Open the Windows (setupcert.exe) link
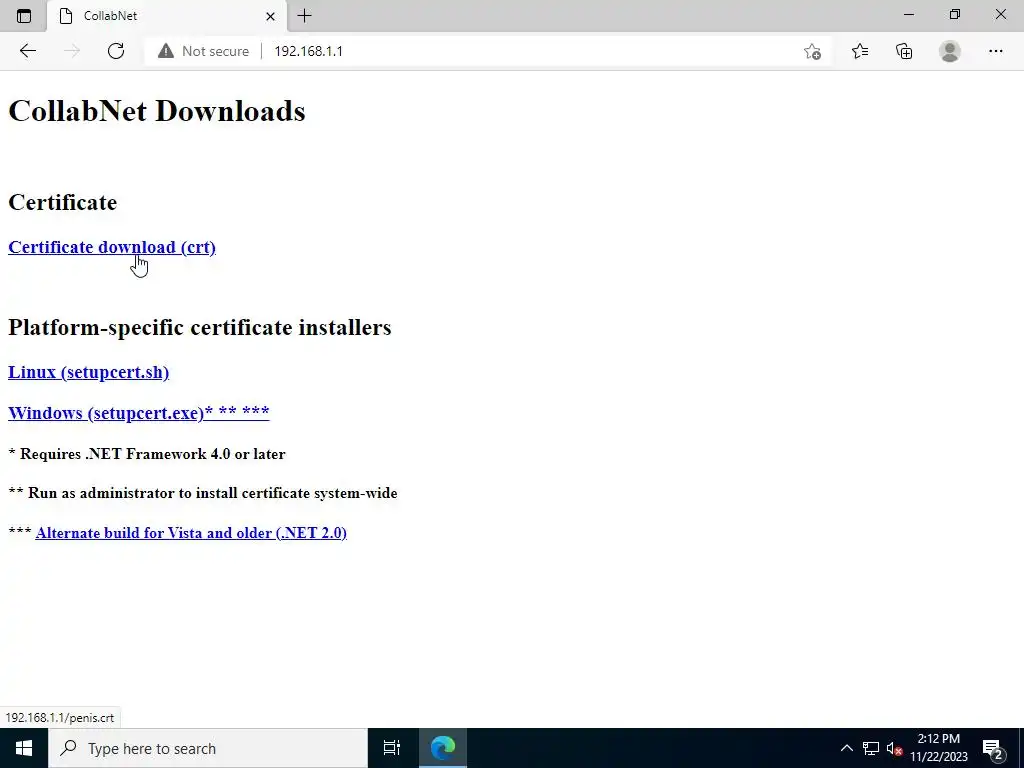Screen dimensions: 1024x768 [138, 413]
